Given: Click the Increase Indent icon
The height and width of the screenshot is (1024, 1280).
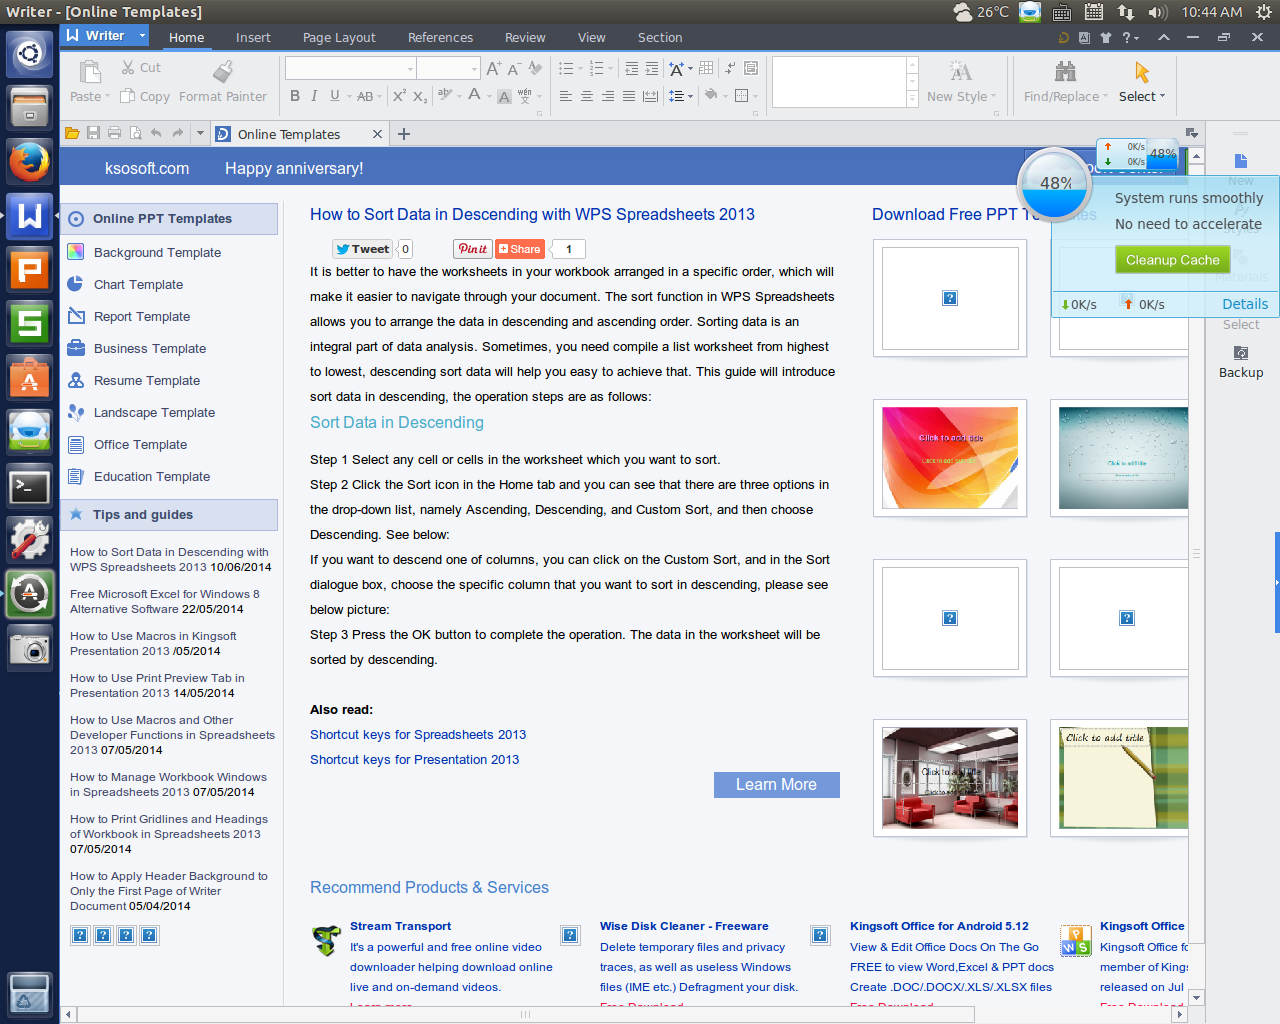Looking at the screenshot, I should [x=652, y=68].
